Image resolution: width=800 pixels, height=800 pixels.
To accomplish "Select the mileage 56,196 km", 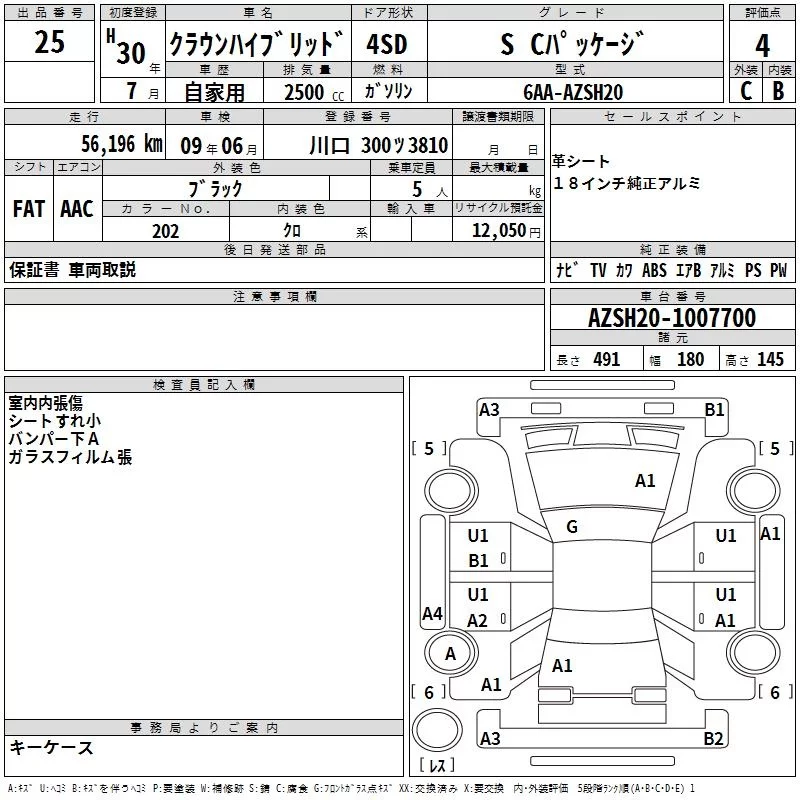I will [122, 144].
